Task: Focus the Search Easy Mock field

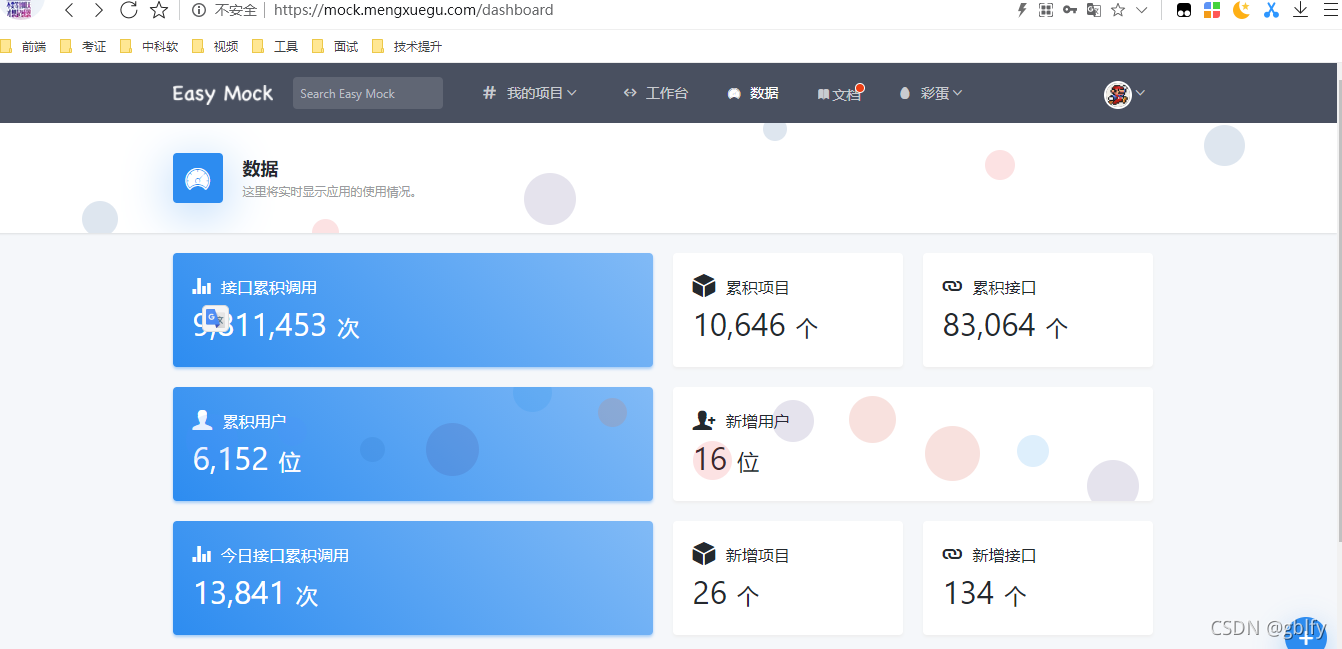Action: (368, 93)
